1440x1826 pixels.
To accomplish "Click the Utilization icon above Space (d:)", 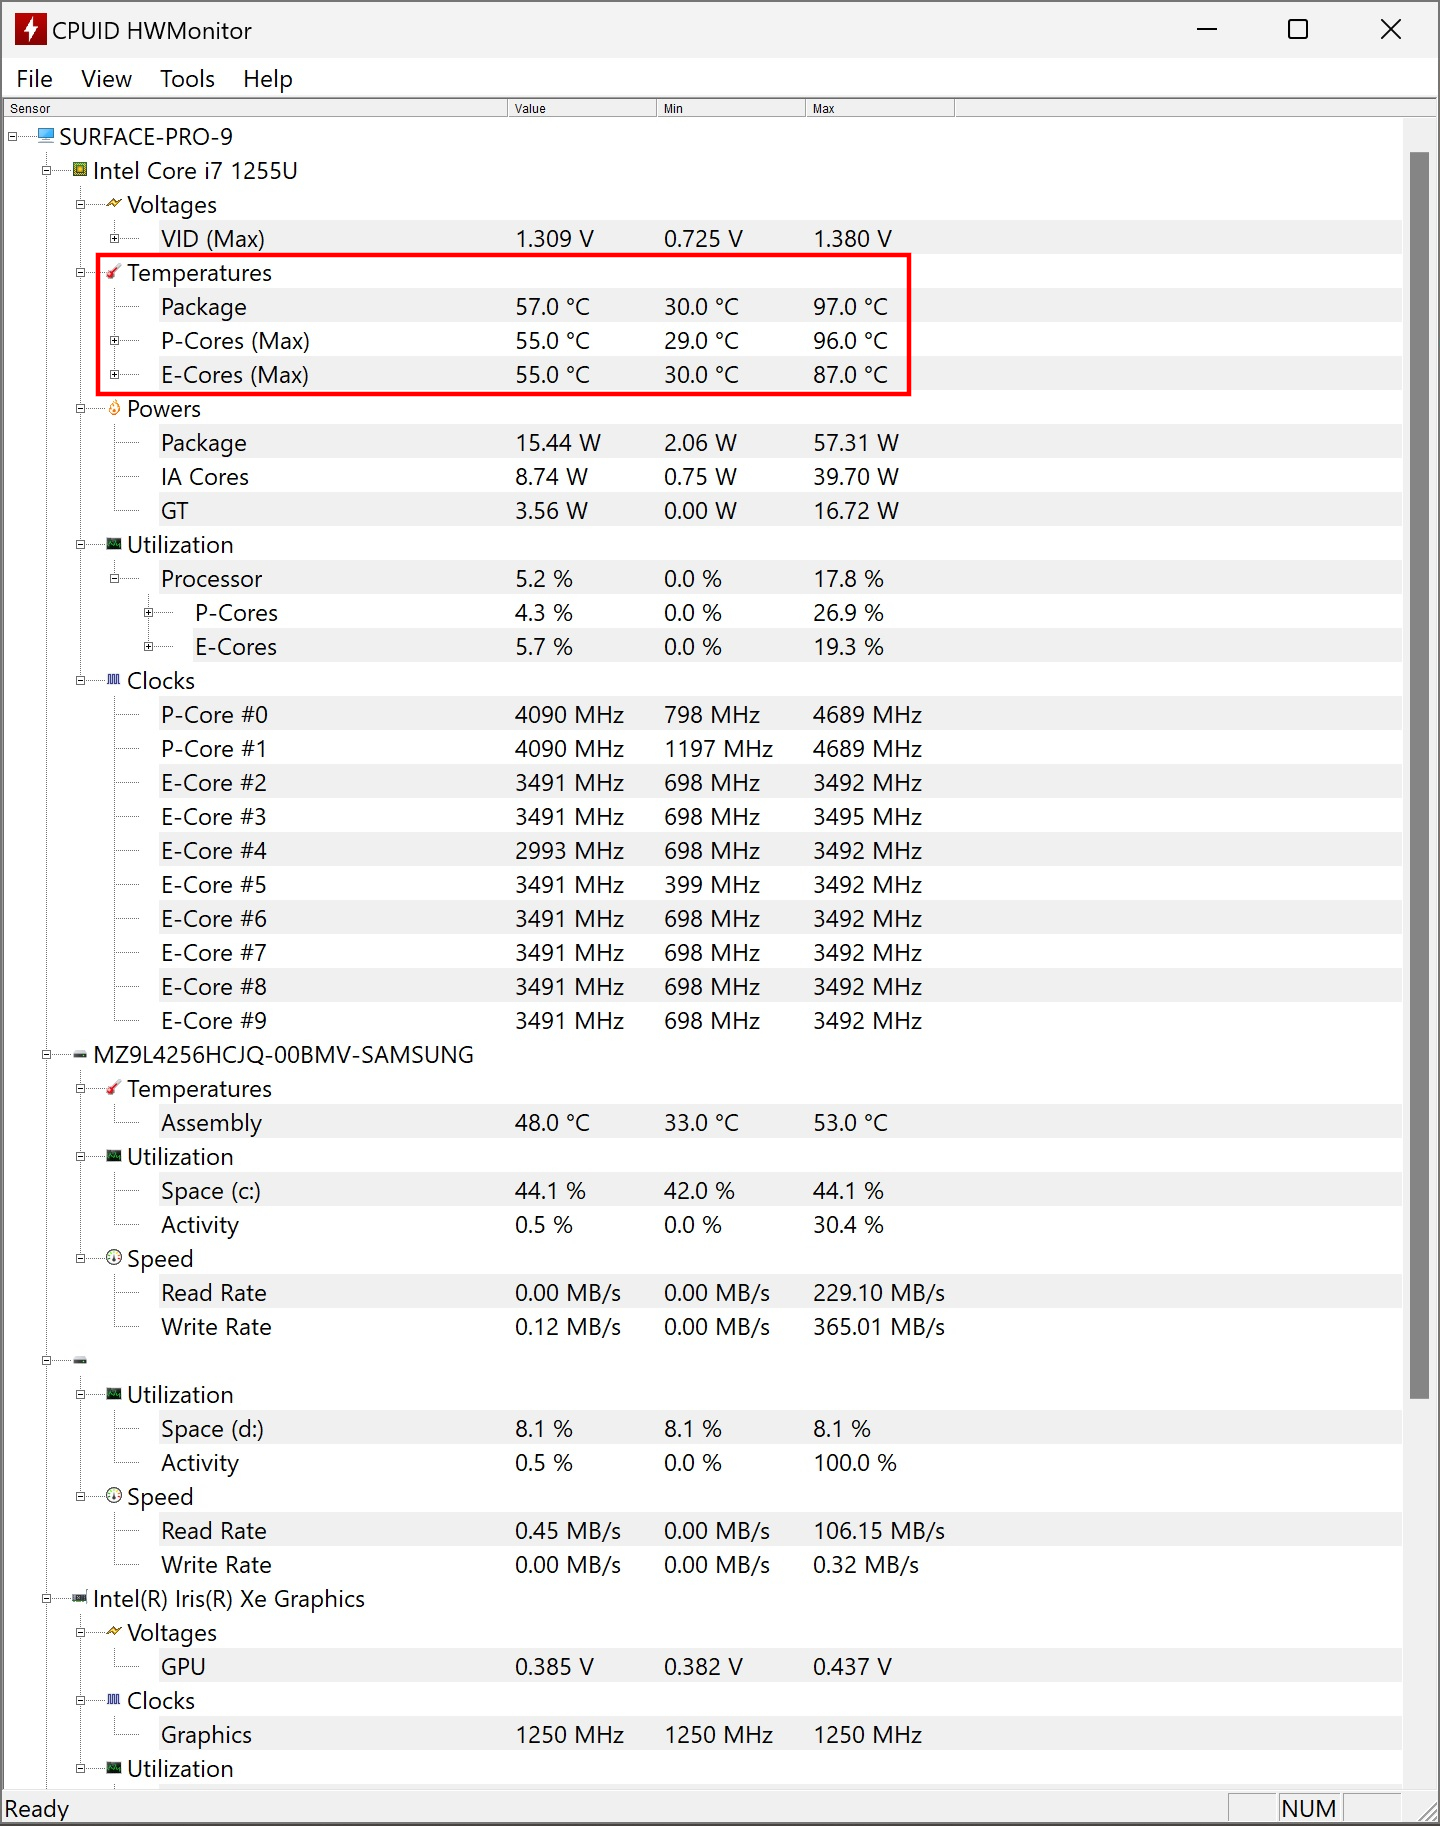I will point(114,1394).
